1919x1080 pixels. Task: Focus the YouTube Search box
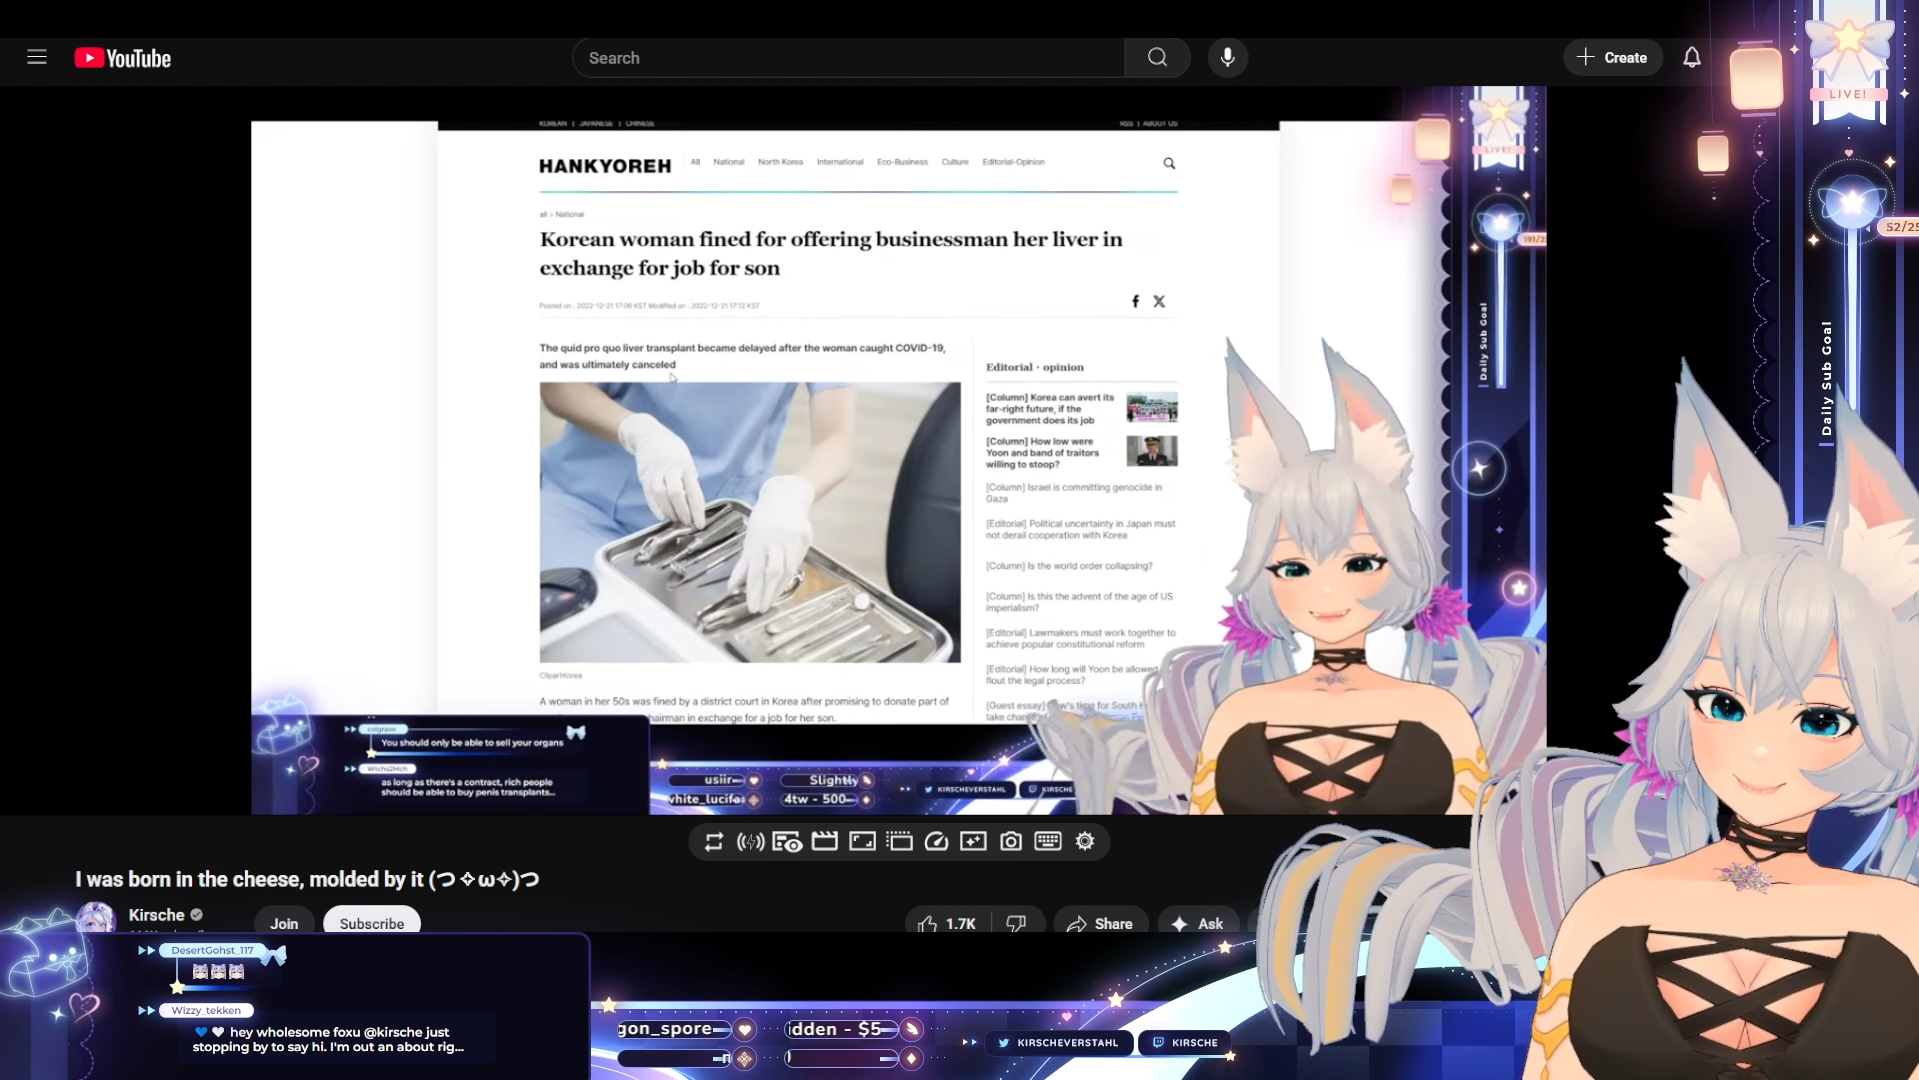tap(848, 58)
